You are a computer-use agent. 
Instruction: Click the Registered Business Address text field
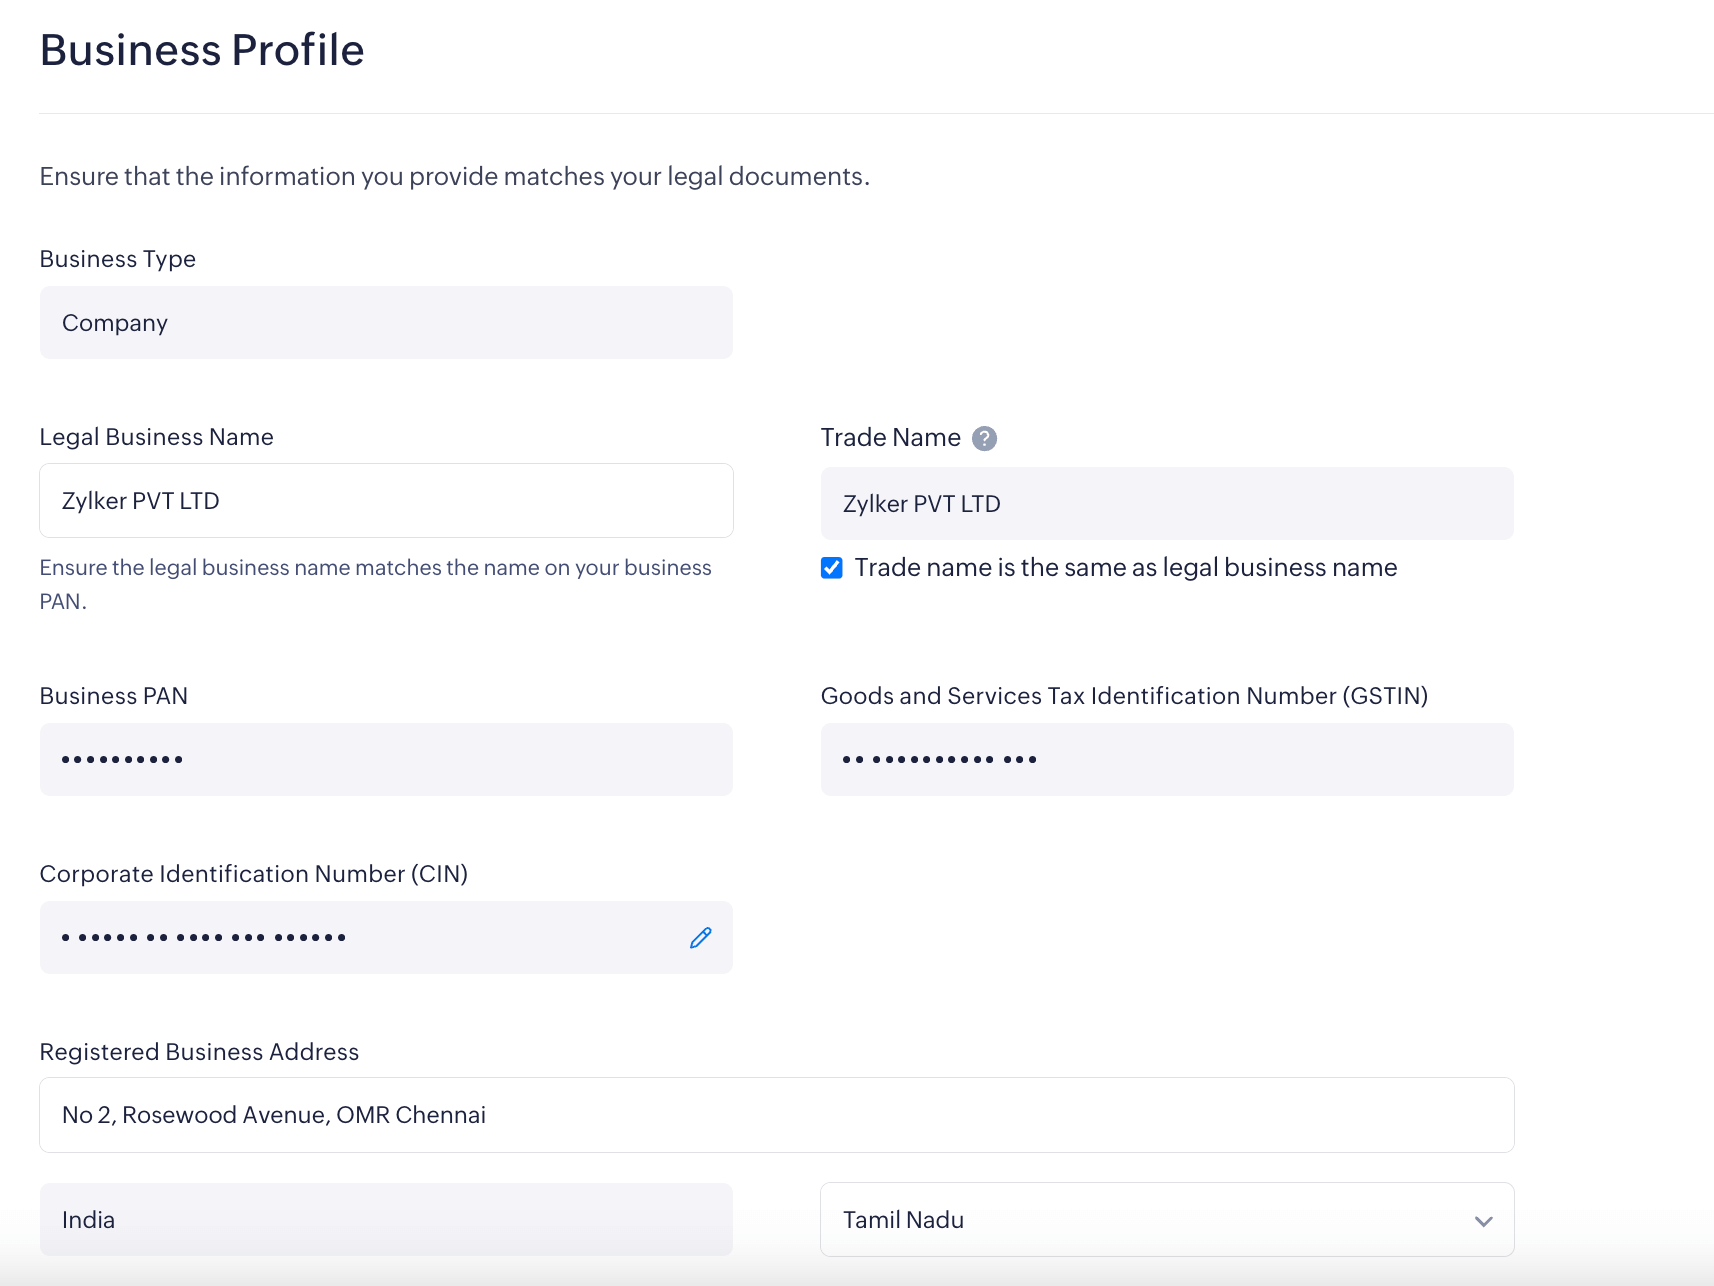coord(776,1115)
